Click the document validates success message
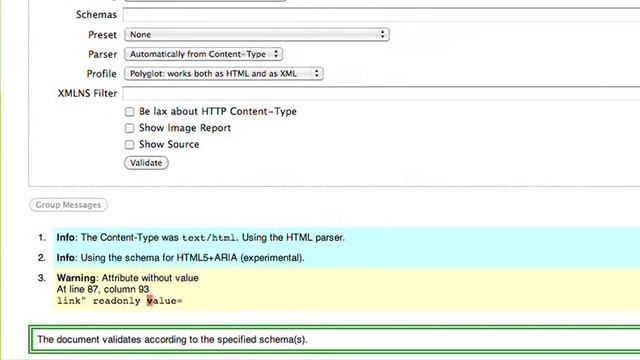 point(335,339)
